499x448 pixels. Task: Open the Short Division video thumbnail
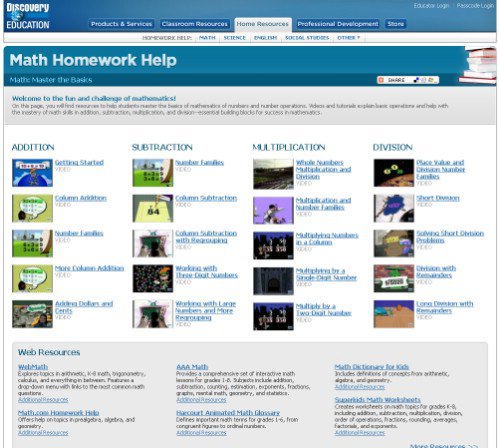[394, 208]
